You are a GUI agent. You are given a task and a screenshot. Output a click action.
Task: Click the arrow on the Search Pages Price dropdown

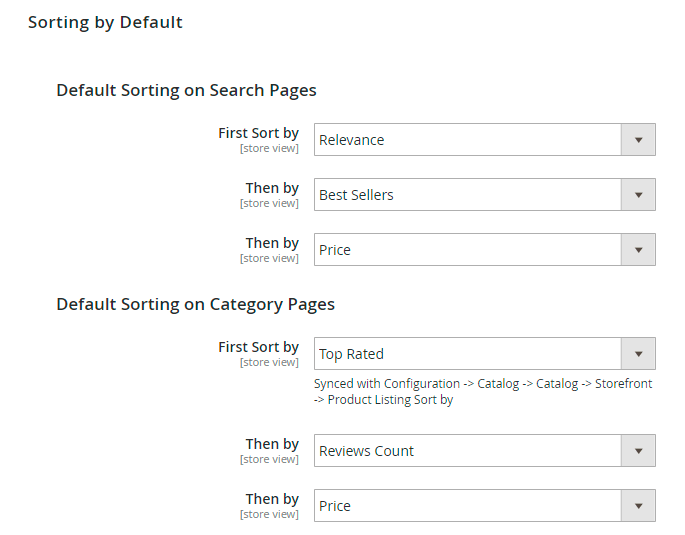pyautogui.click(x=638, y=250)
